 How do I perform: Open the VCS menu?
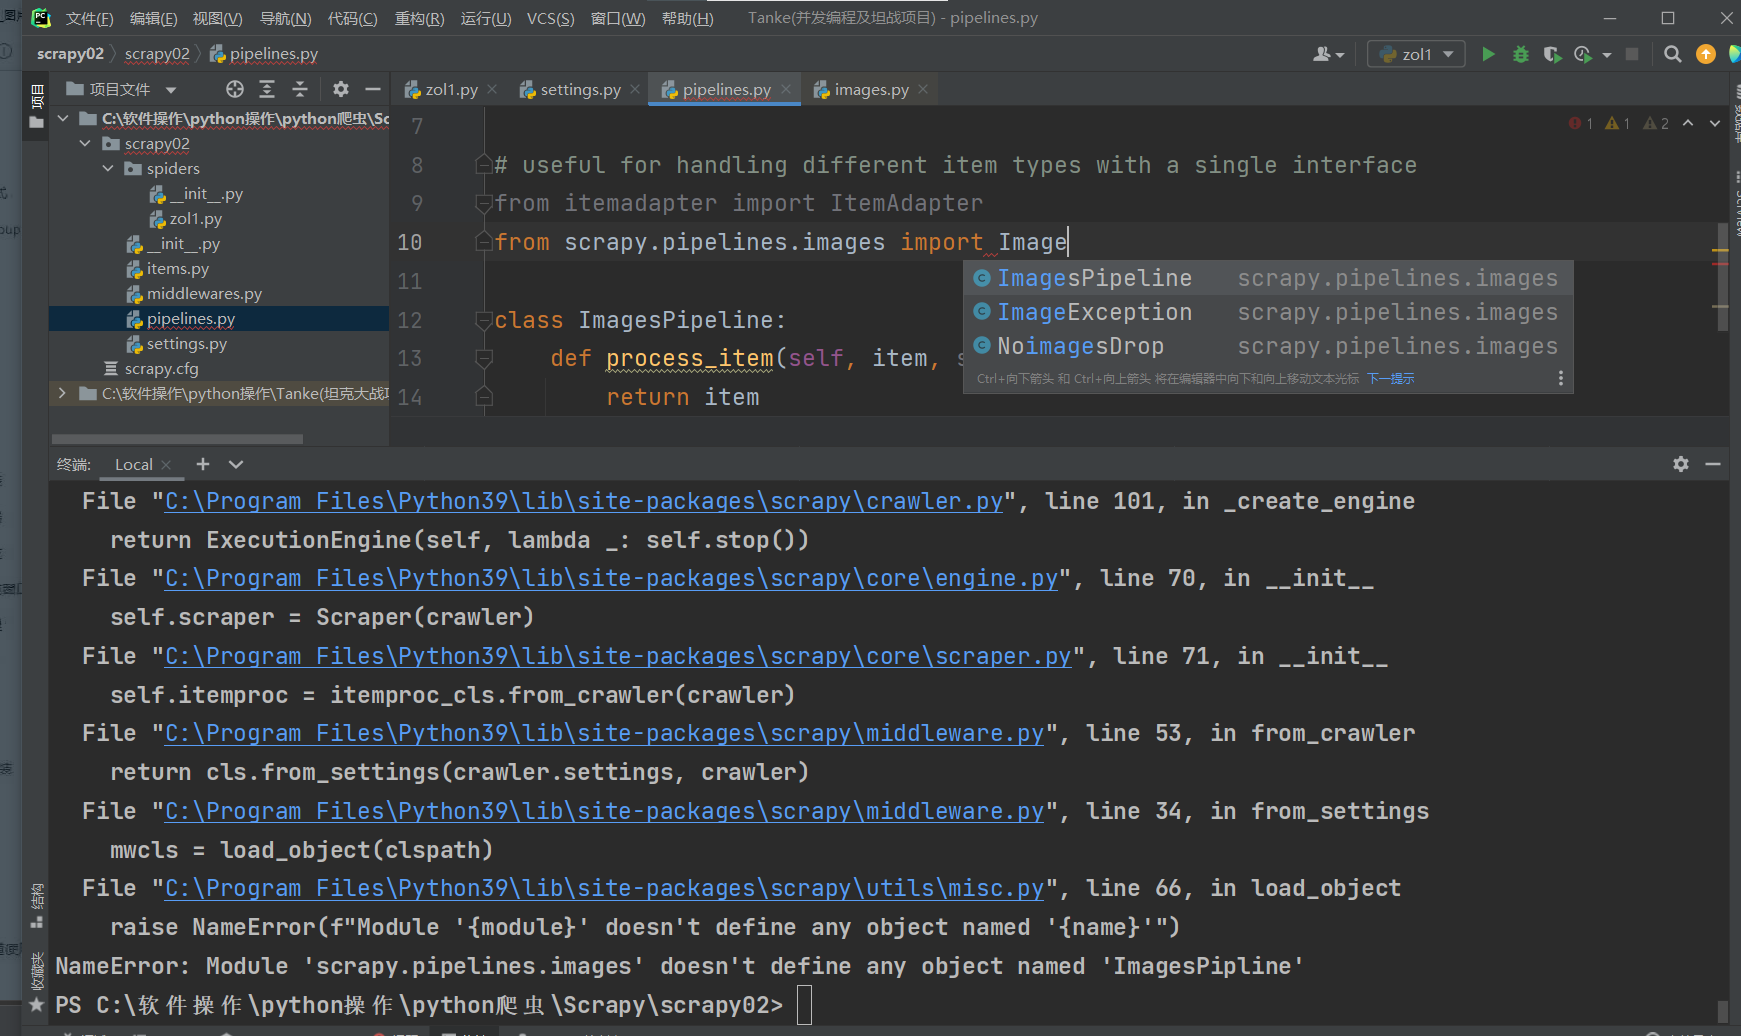(550, 19)
